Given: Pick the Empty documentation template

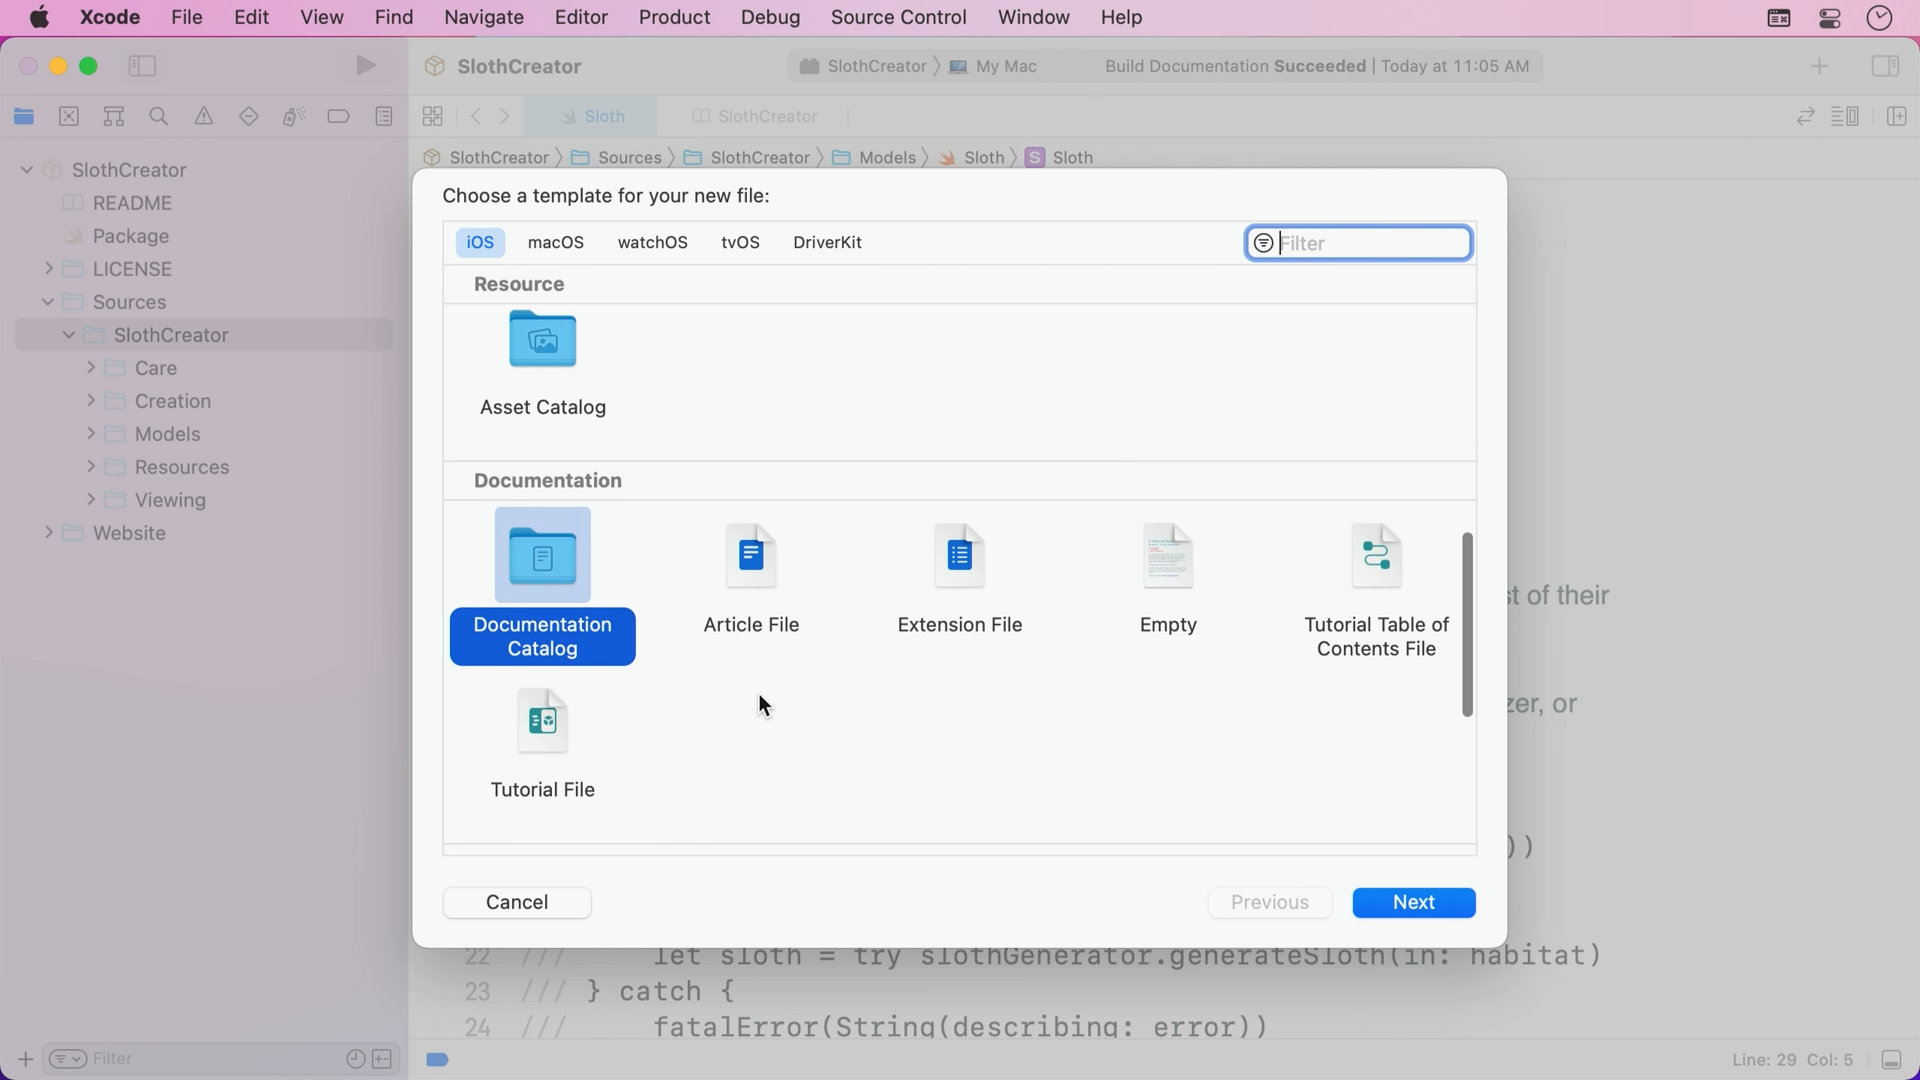Looking at the screenshot, I should tap(1168, 580).
